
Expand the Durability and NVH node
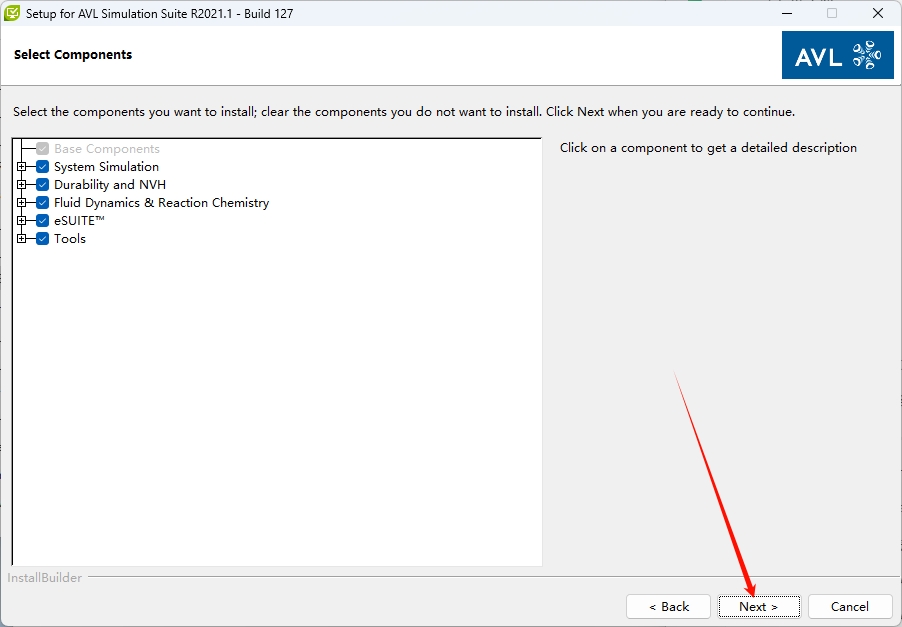22,185
